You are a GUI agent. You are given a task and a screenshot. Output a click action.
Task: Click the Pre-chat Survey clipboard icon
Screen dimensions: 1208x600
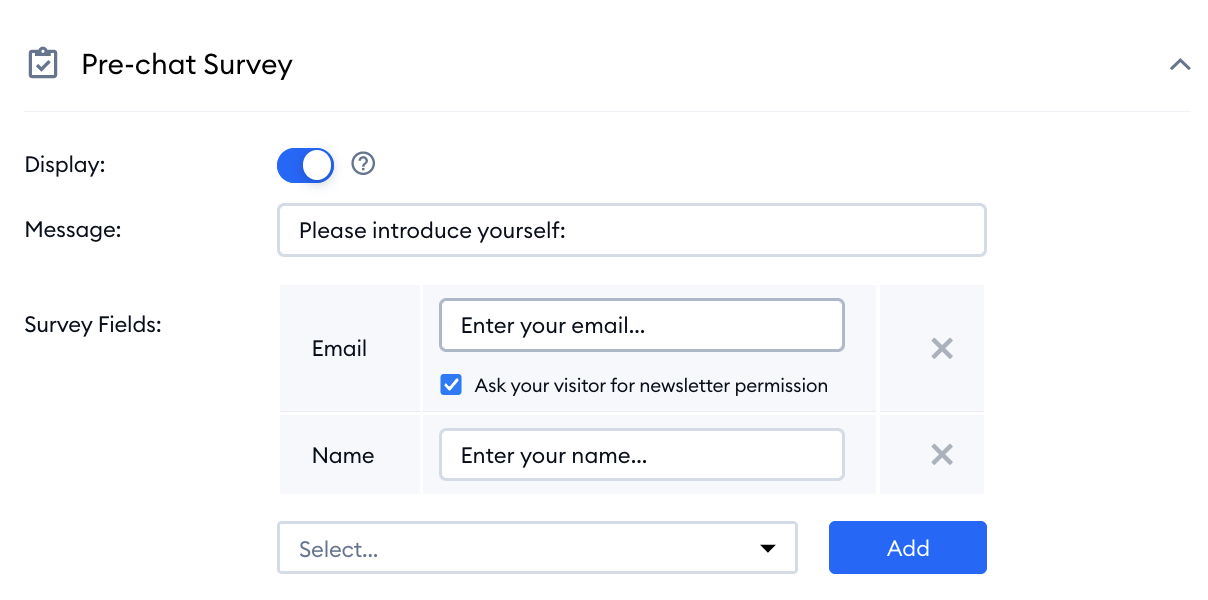point(42,64)
